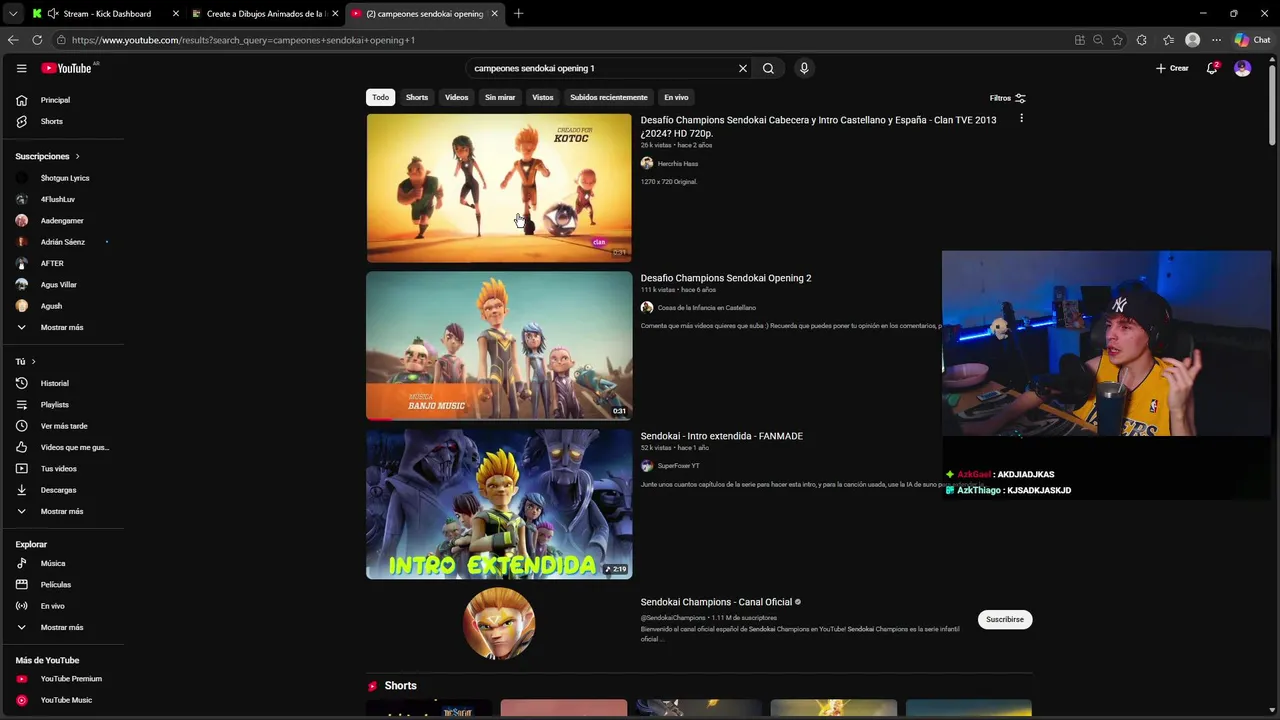Viewport: 1280px width, 720px height.
Task: Play the first video thumbnail with Kotoc
Action: click(x=499, y=188)
